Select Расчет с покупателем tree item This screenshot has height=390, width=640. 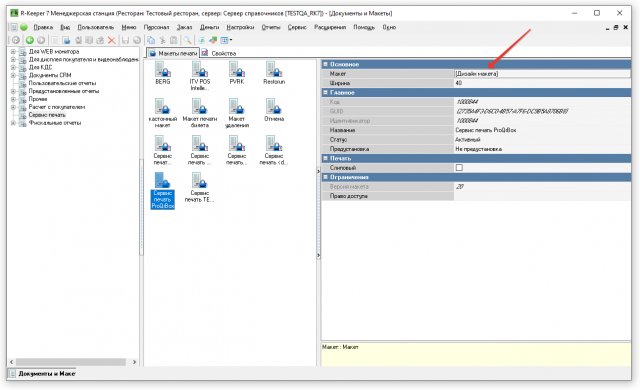[x=57, y=107]
